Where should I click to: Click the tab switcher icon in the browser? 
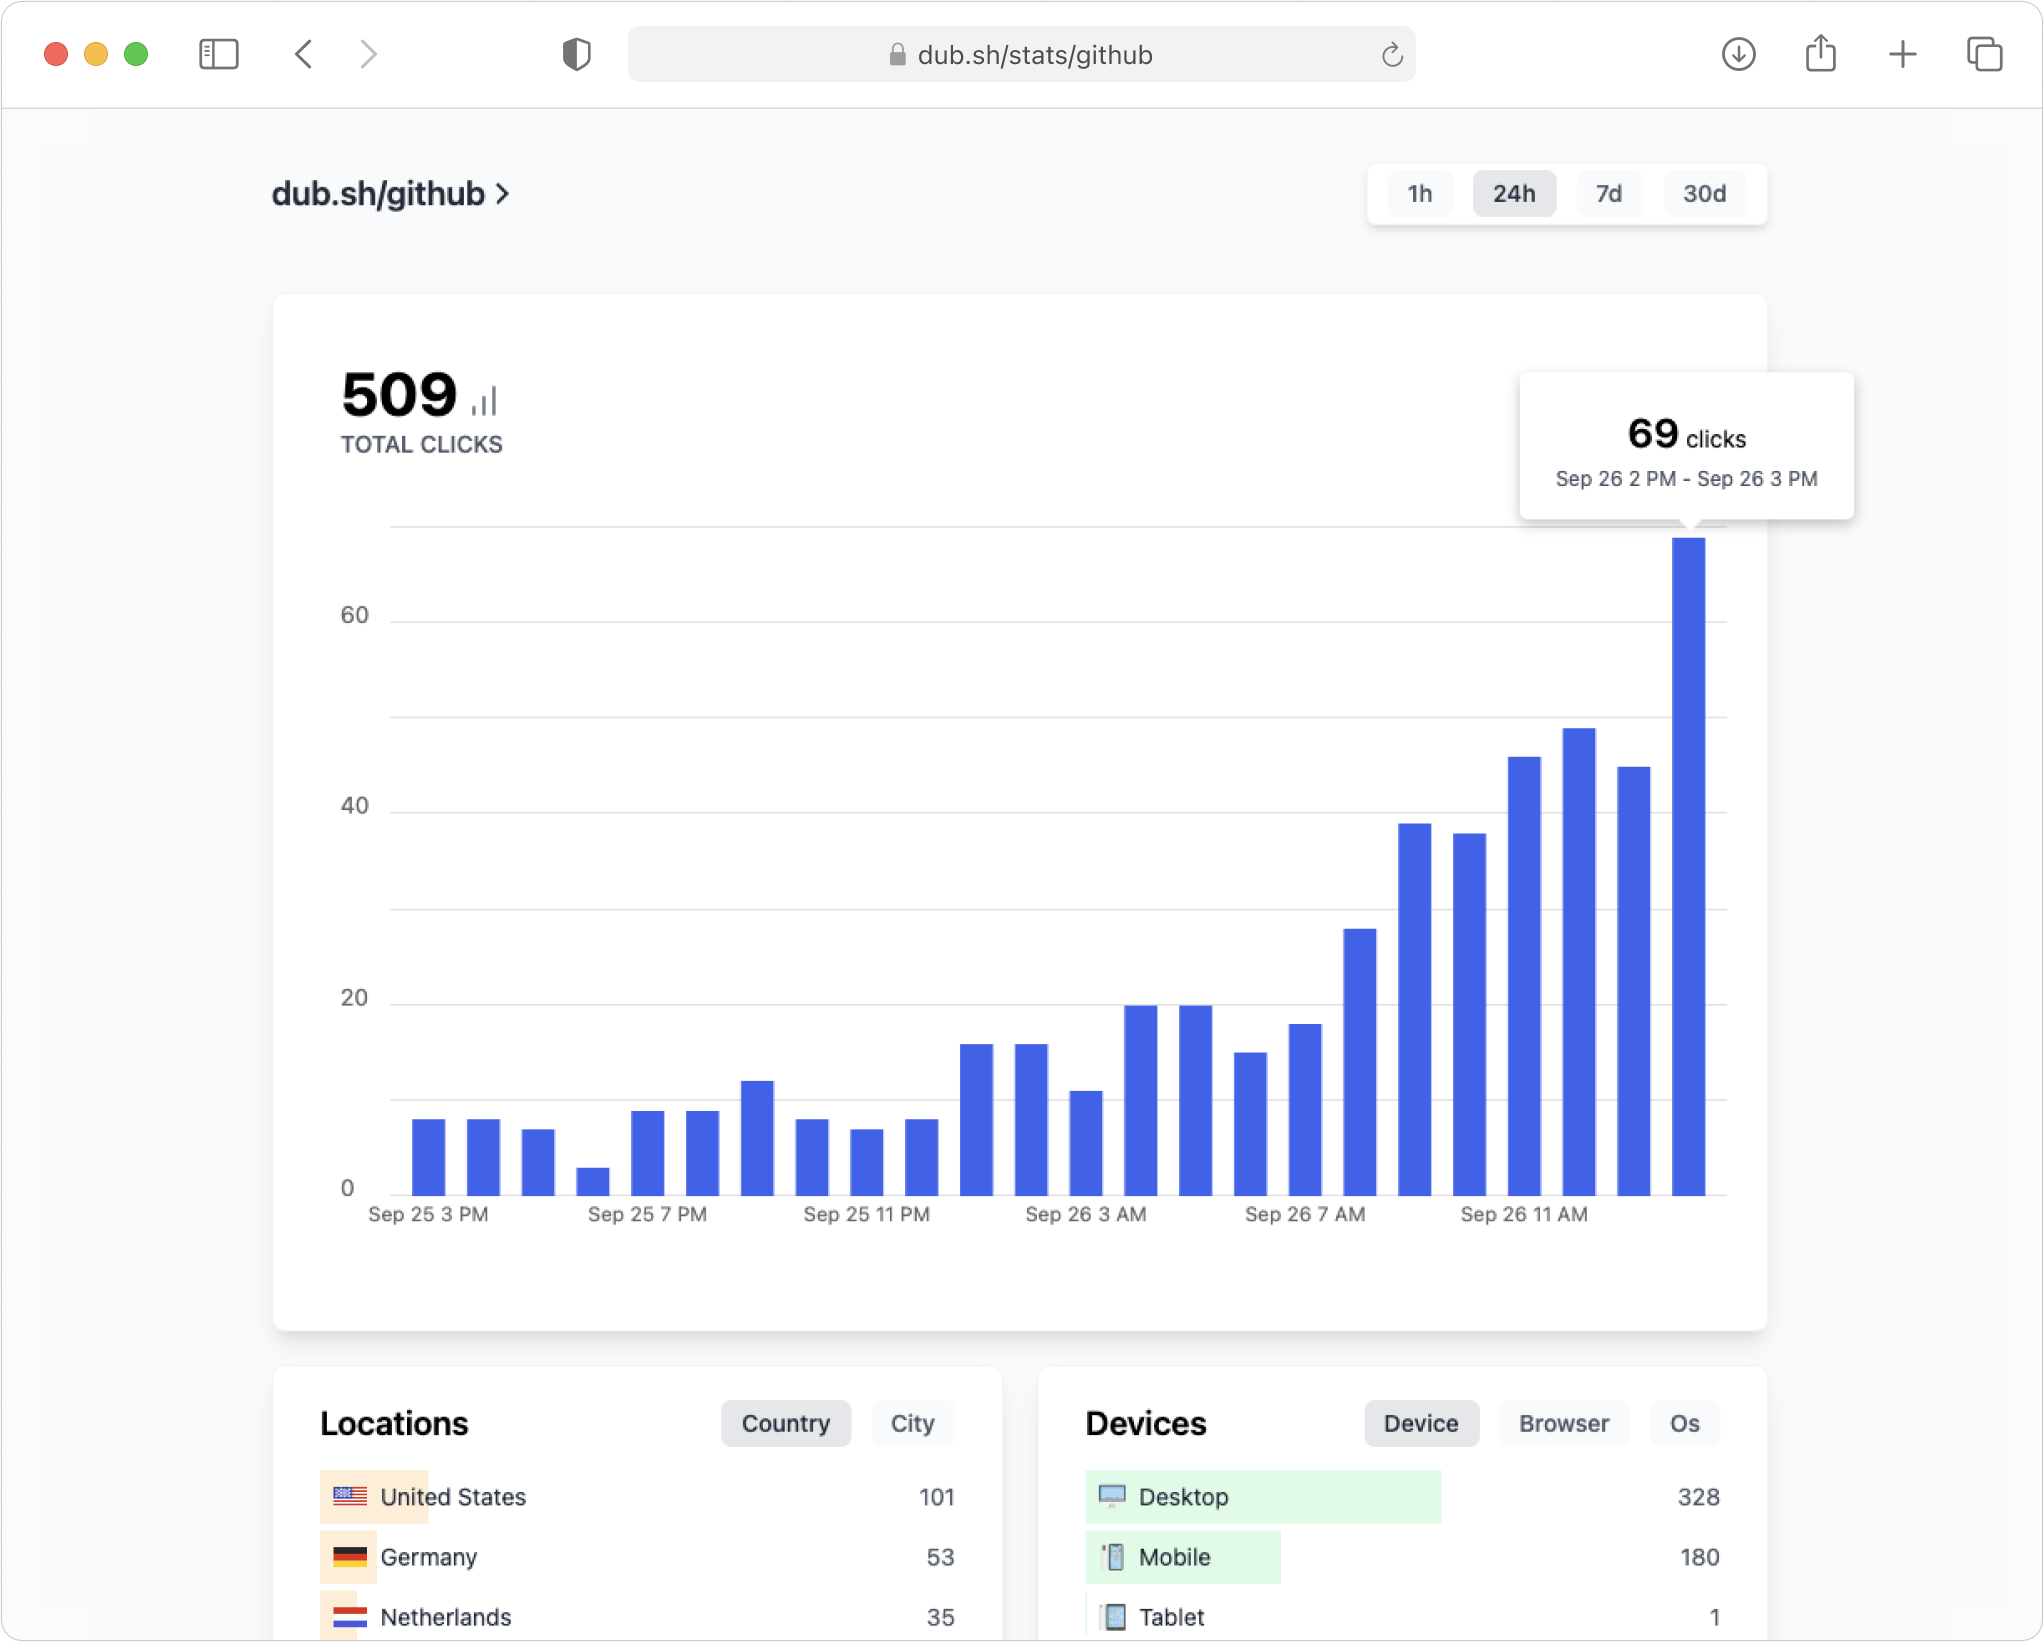(1982, 54)
